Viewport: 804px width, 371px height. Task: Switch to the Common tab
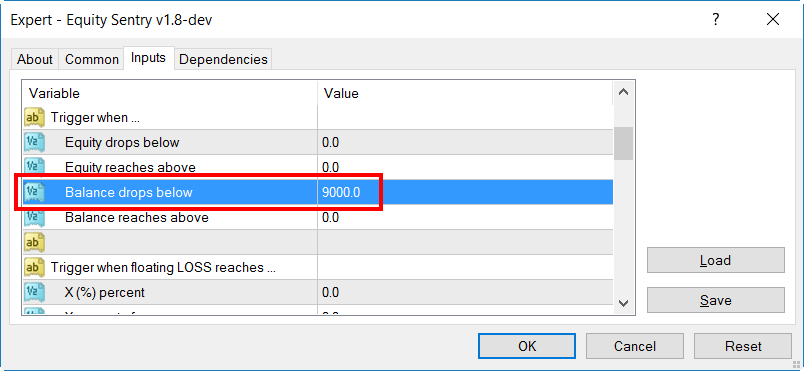[x=92, y=59]
